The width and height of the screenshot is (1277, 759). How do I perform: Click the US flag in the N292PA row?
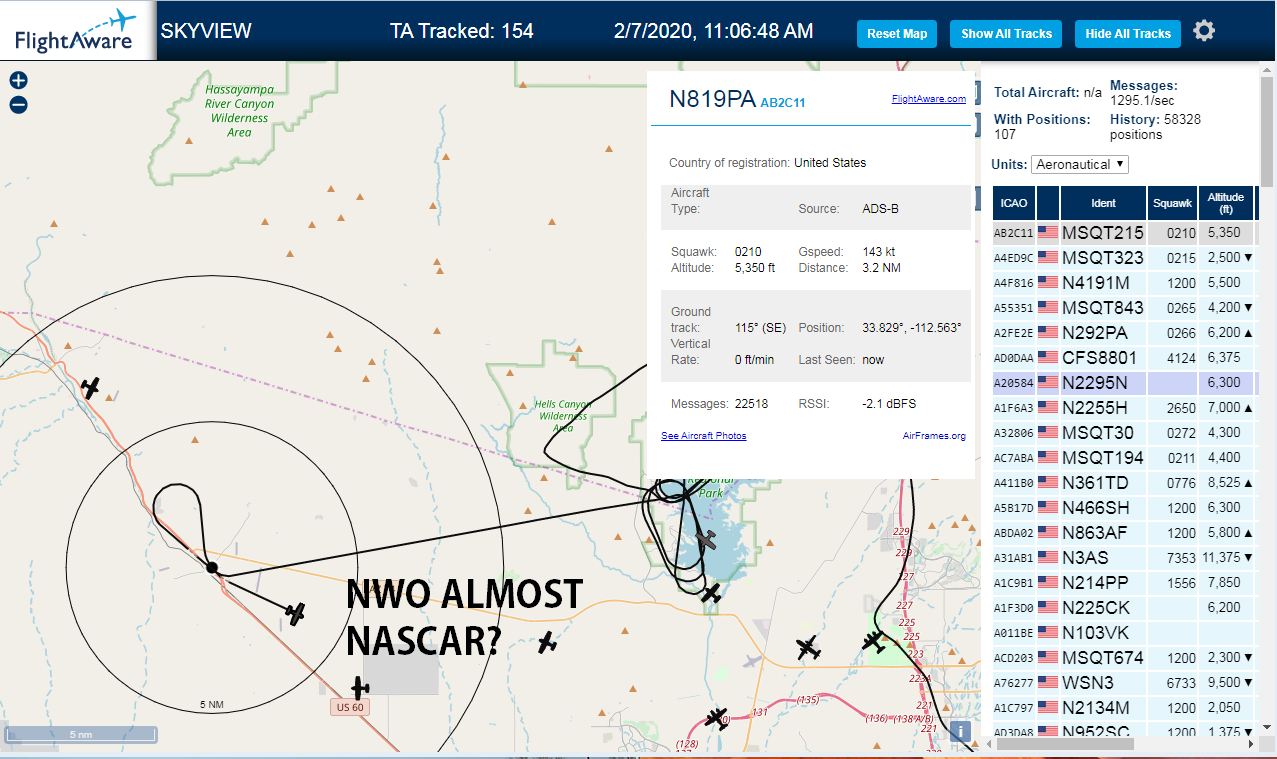(1048, 332)
